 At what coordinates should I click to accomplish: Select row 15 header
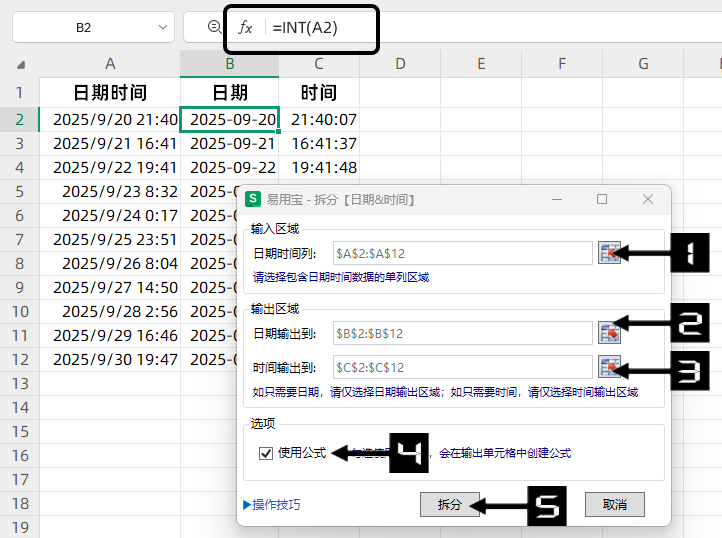point(19,431)
